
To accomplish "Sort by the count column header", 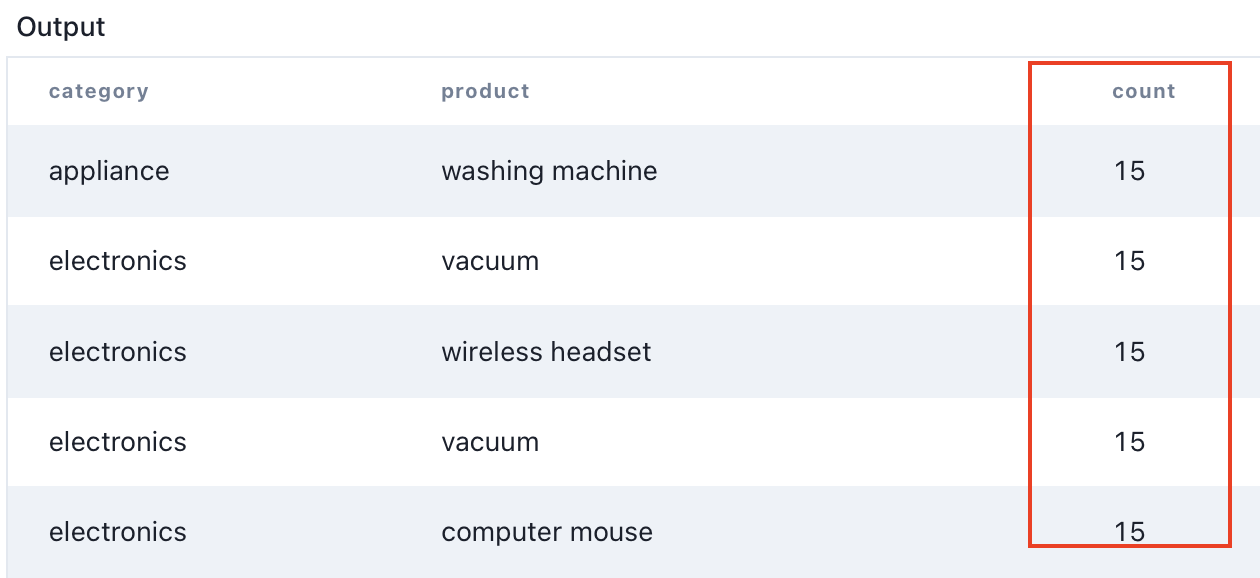I will coord(1143,91).
